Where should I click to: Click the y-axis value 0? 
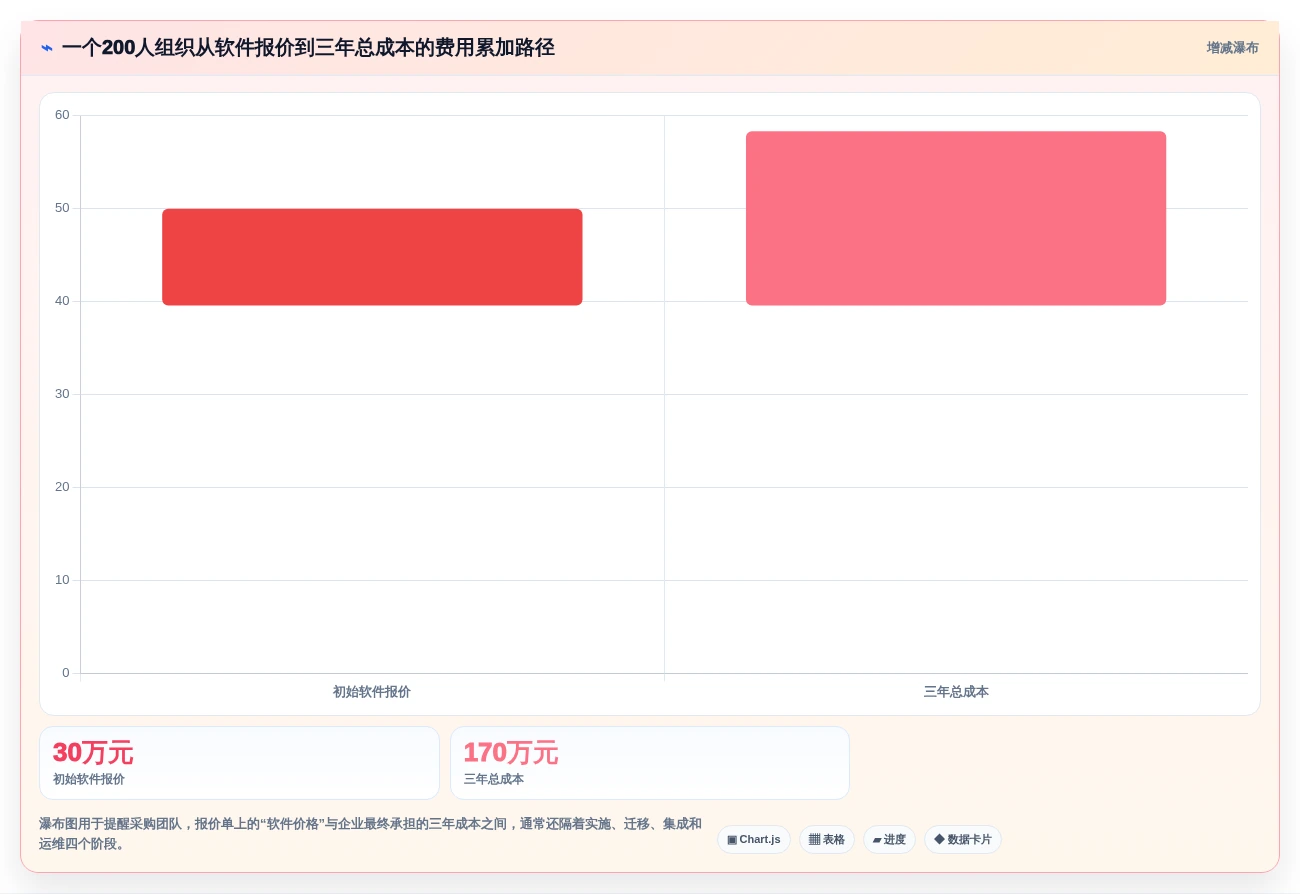(x=66, y=673)
